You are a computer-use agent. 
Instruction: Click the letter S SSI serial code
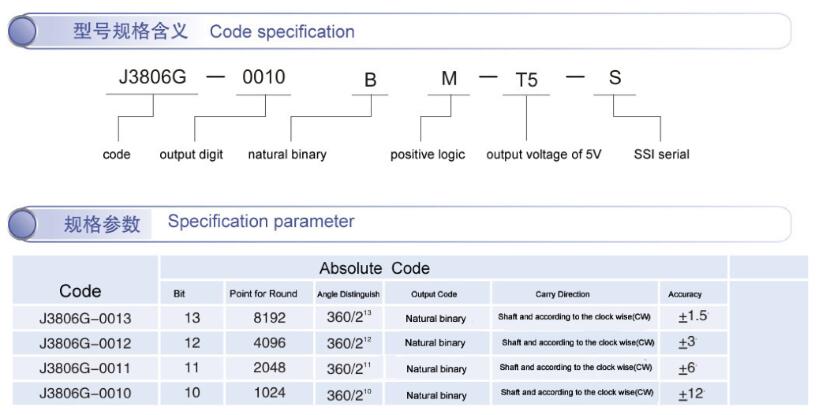click(x=615, y=78)
